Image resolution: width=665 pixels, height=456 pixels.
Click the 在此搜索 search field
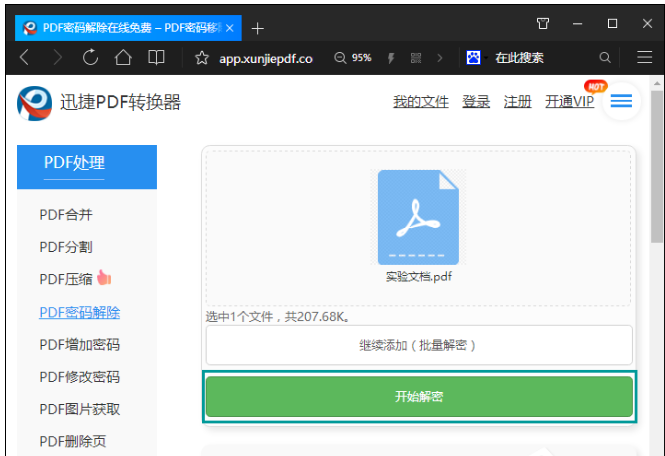pyautogui.click(x=520, y=58)
